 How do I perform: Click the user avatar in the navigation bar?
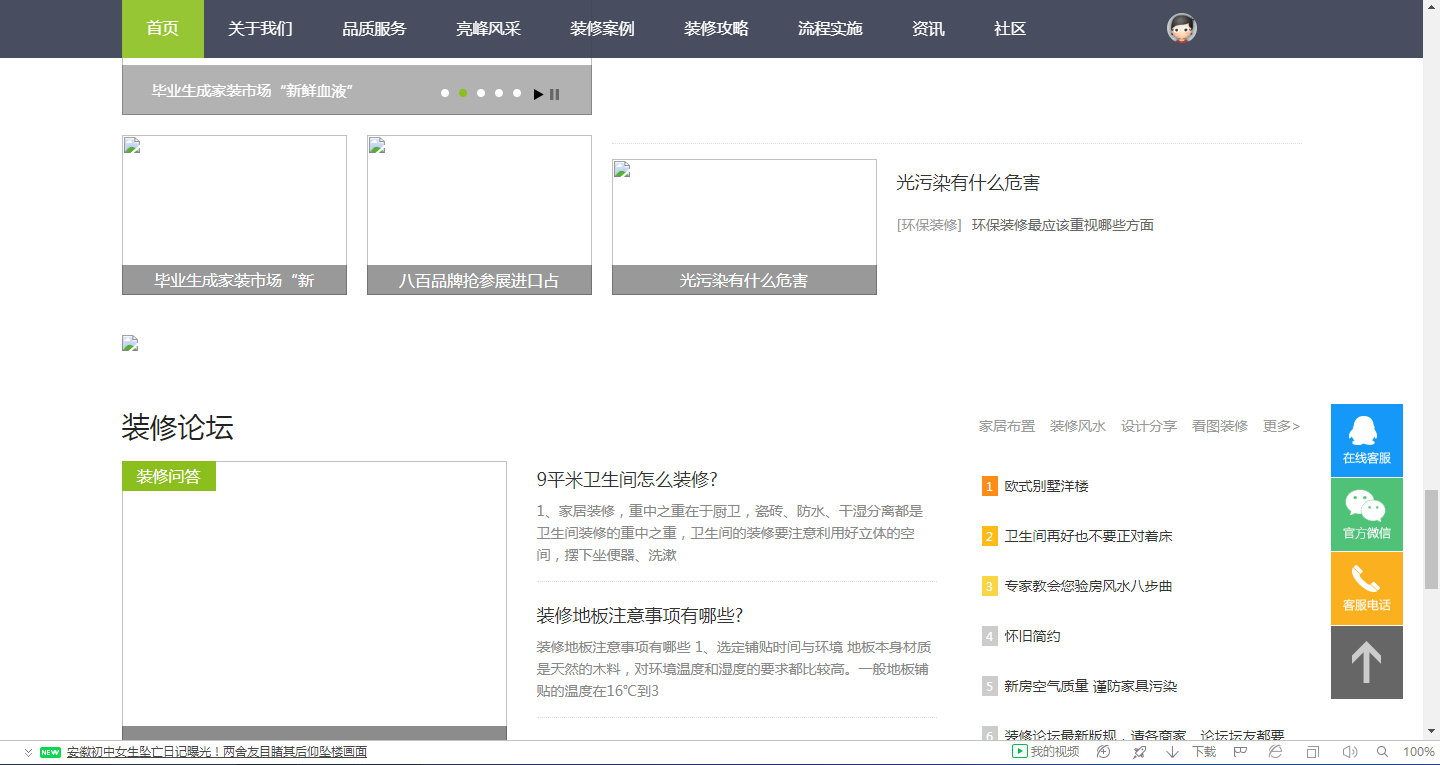1182,29
